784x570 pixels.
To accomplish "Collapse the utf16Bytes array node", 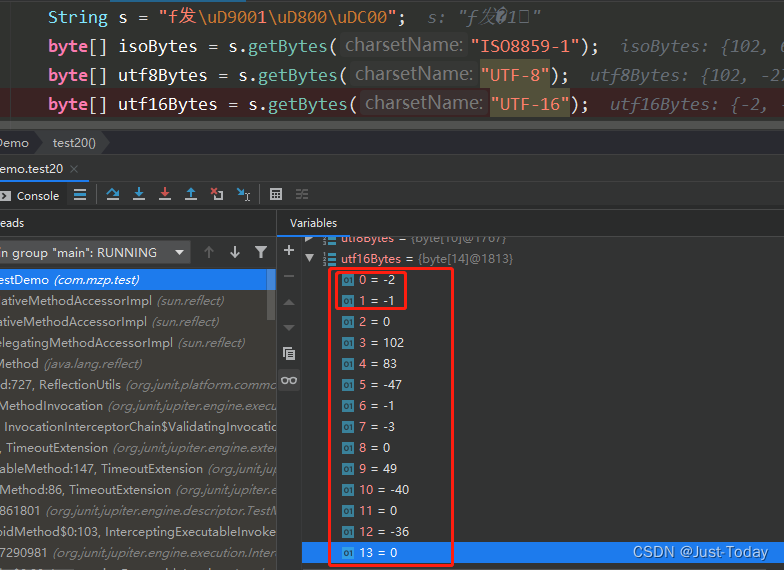I will tap(308, 259).
